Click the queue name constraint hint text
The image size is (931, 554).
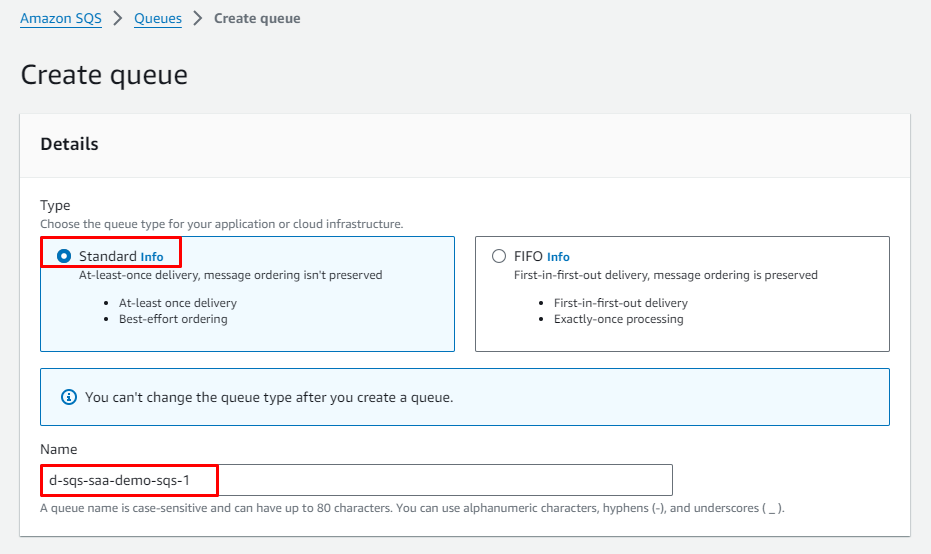click(412, 508)
